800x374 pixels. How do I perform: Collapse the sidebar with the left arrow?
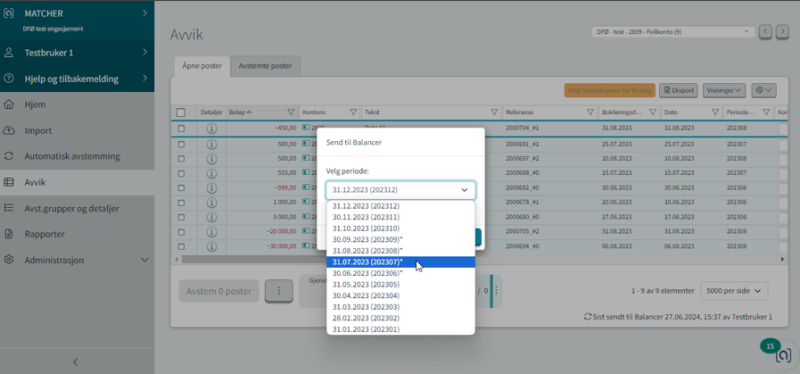pyautogui.click(x=76, y=362)
